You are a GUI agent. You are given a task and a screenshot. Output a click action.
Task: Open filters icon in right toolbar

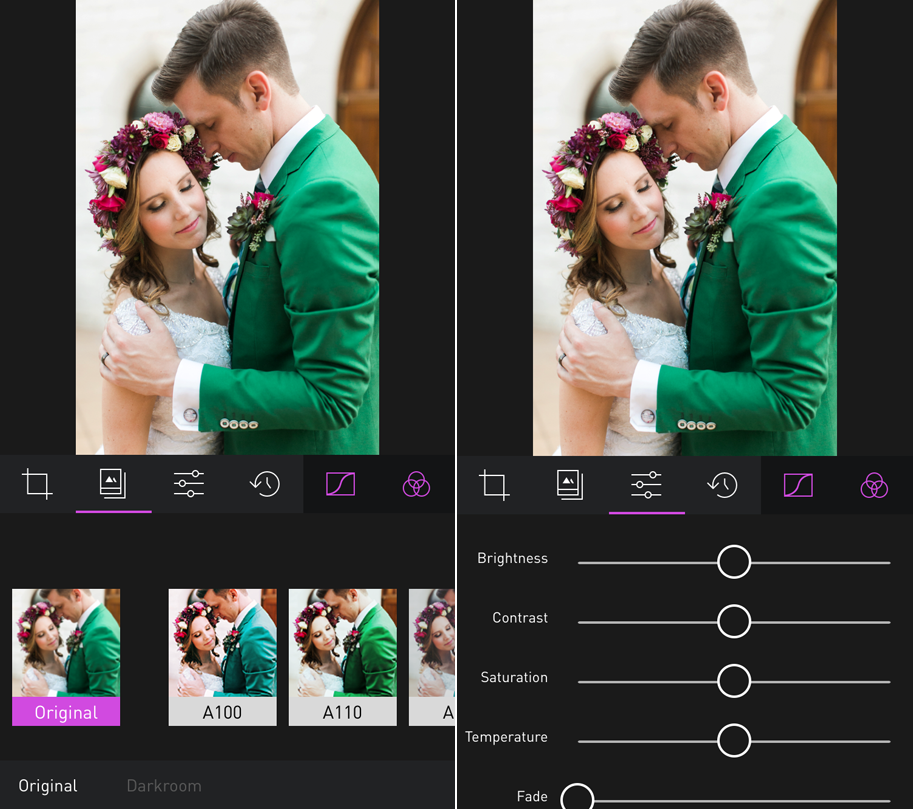point(570,485)
